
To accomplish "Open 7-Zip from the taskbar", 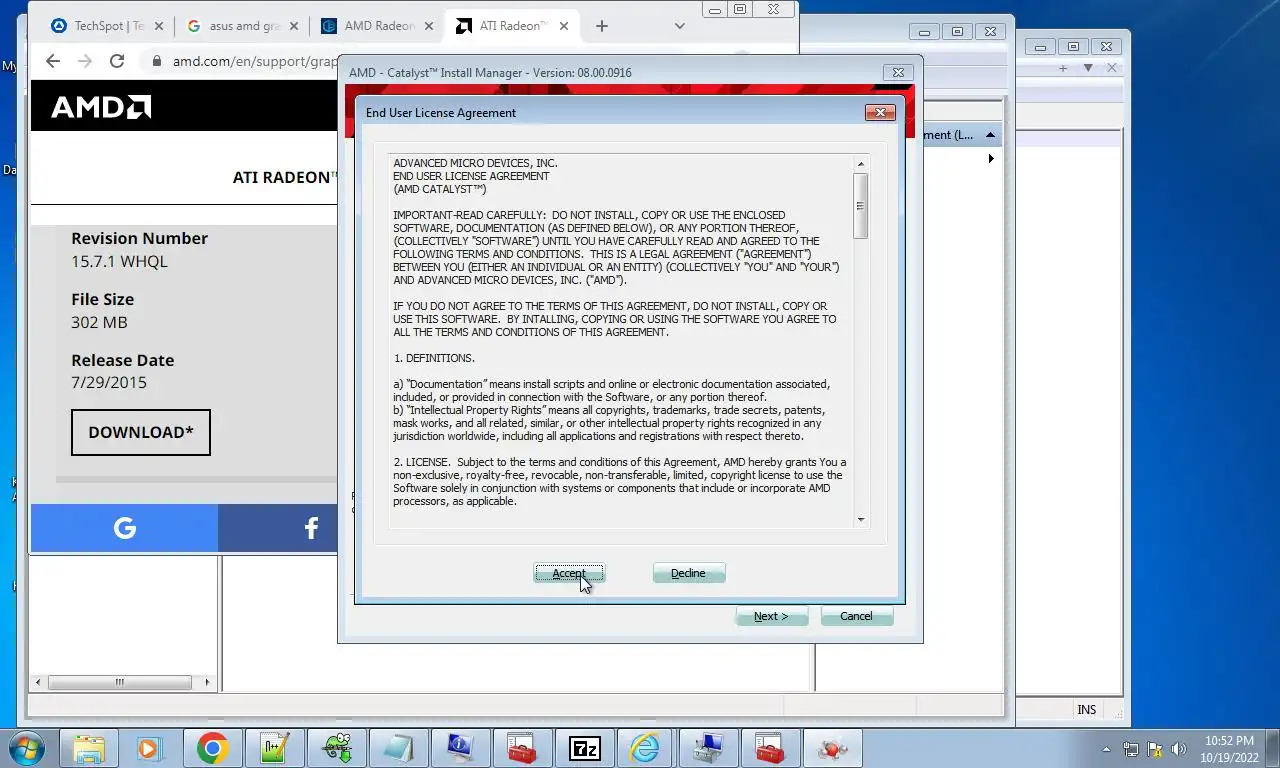I will pos(584,748).
